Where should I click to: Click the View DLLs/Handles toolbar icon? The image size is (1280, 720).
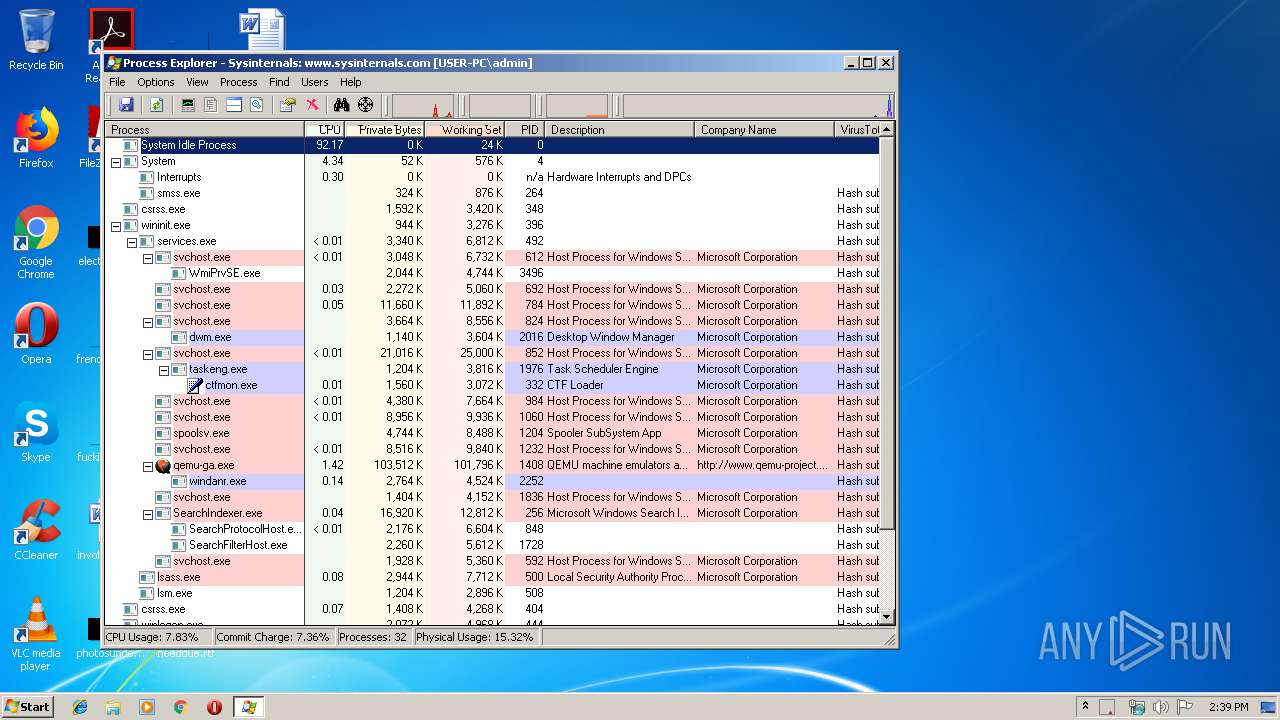click(x=256, y=105)
